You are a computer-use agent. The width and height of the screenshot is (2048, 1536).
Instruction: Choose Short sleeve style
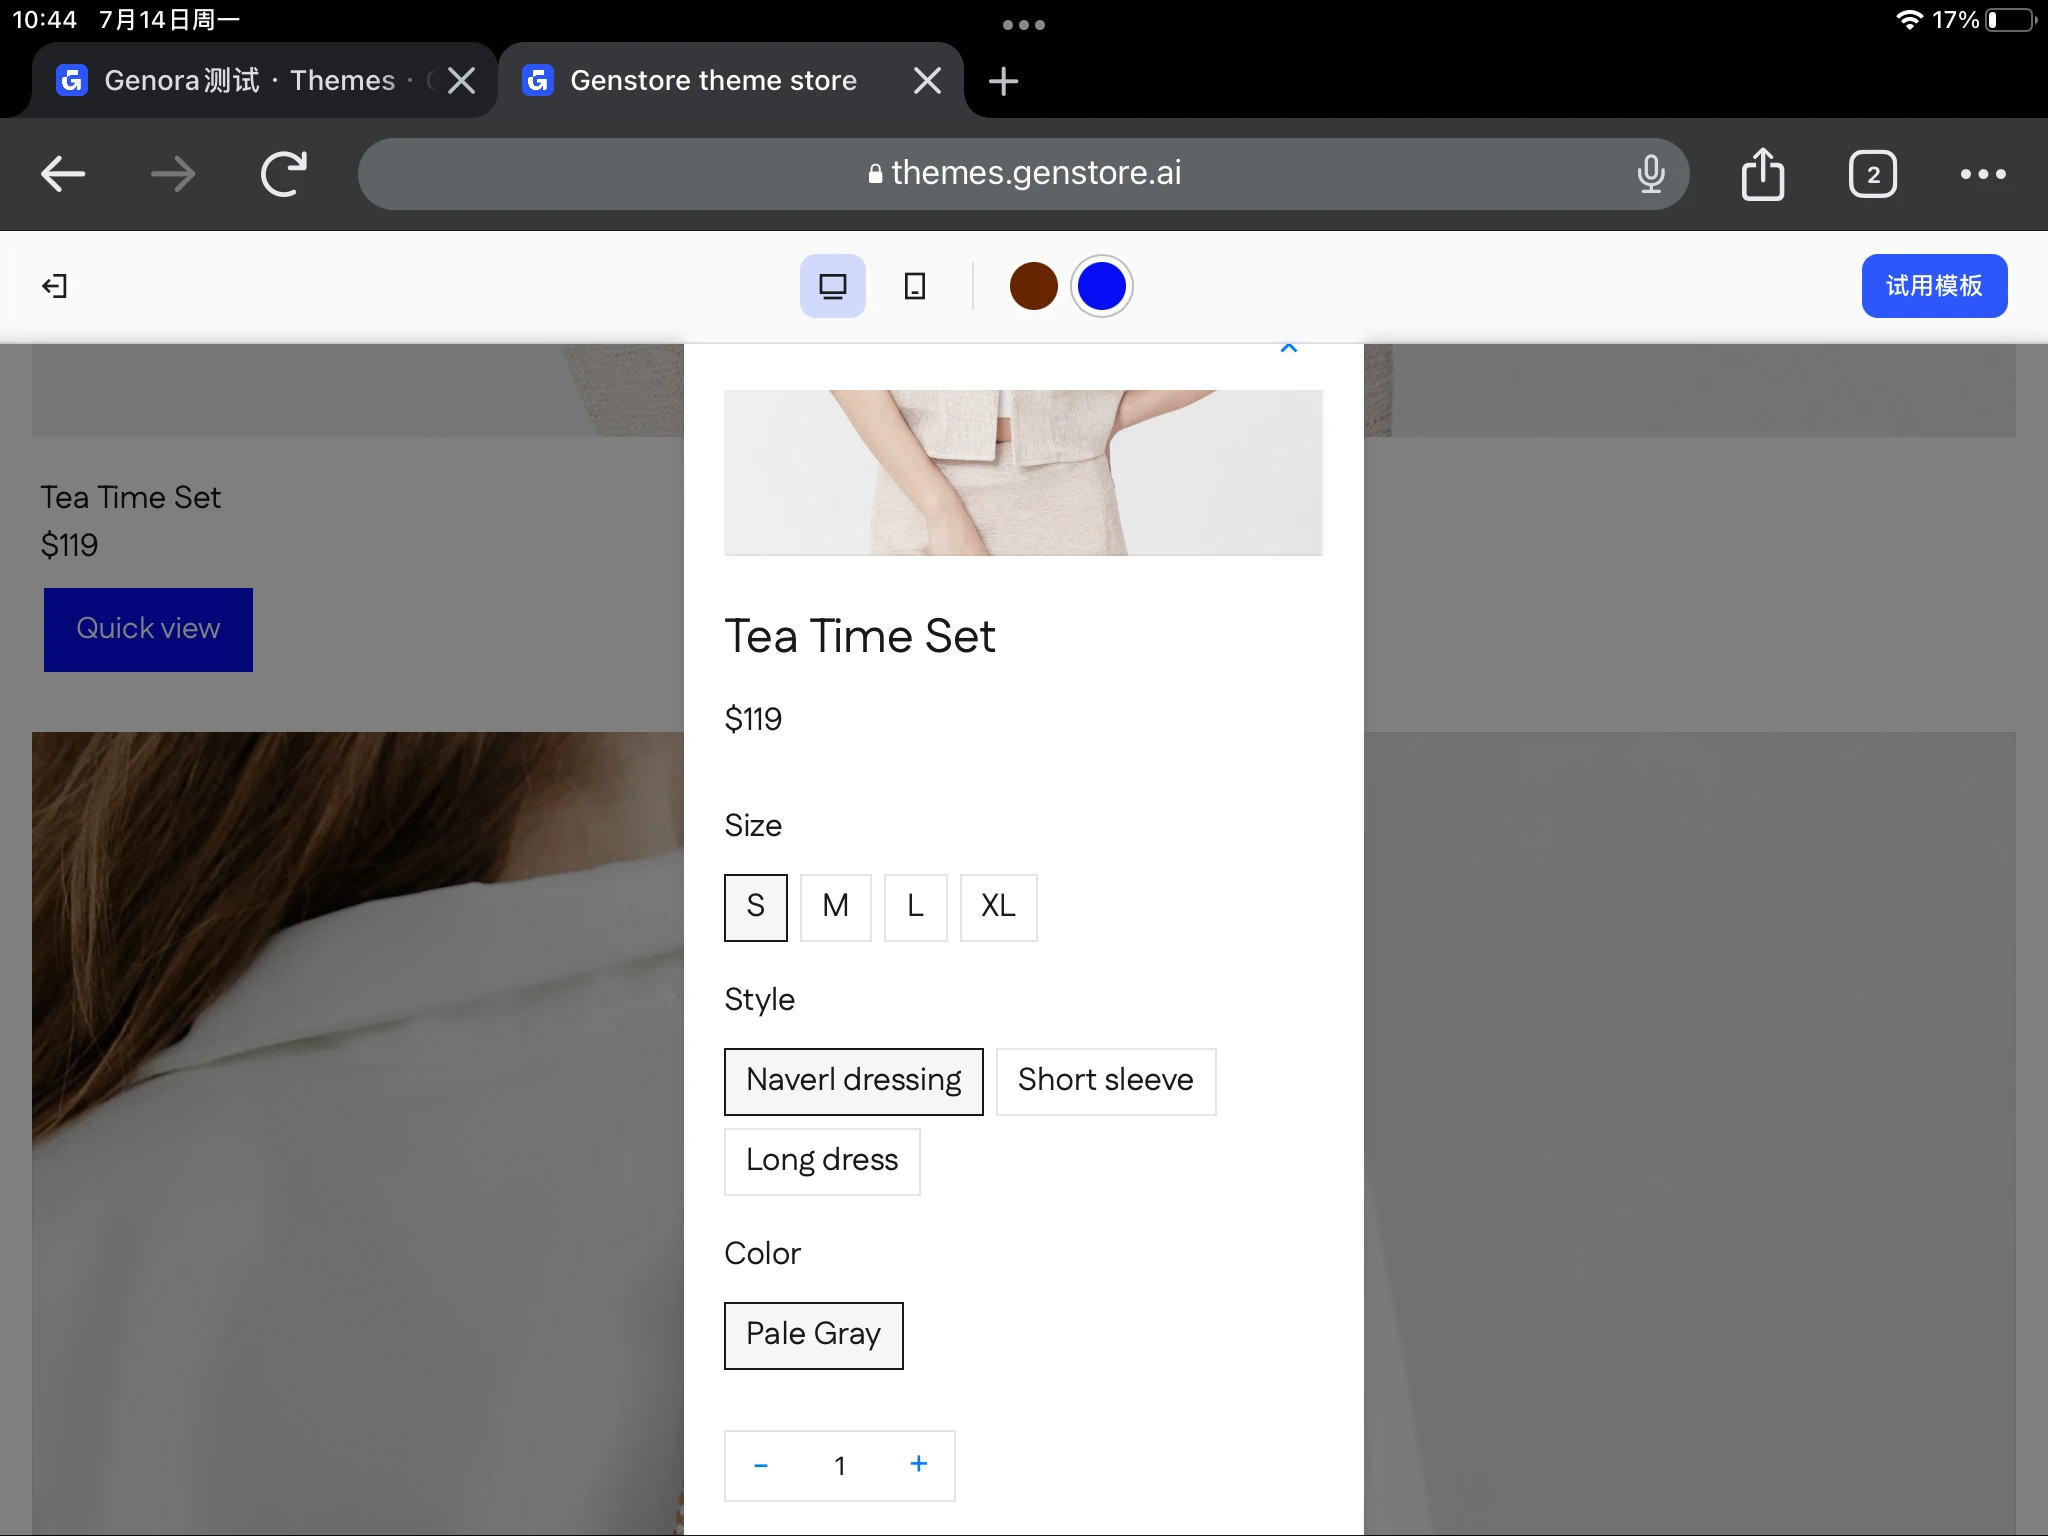(1105, 1081)
